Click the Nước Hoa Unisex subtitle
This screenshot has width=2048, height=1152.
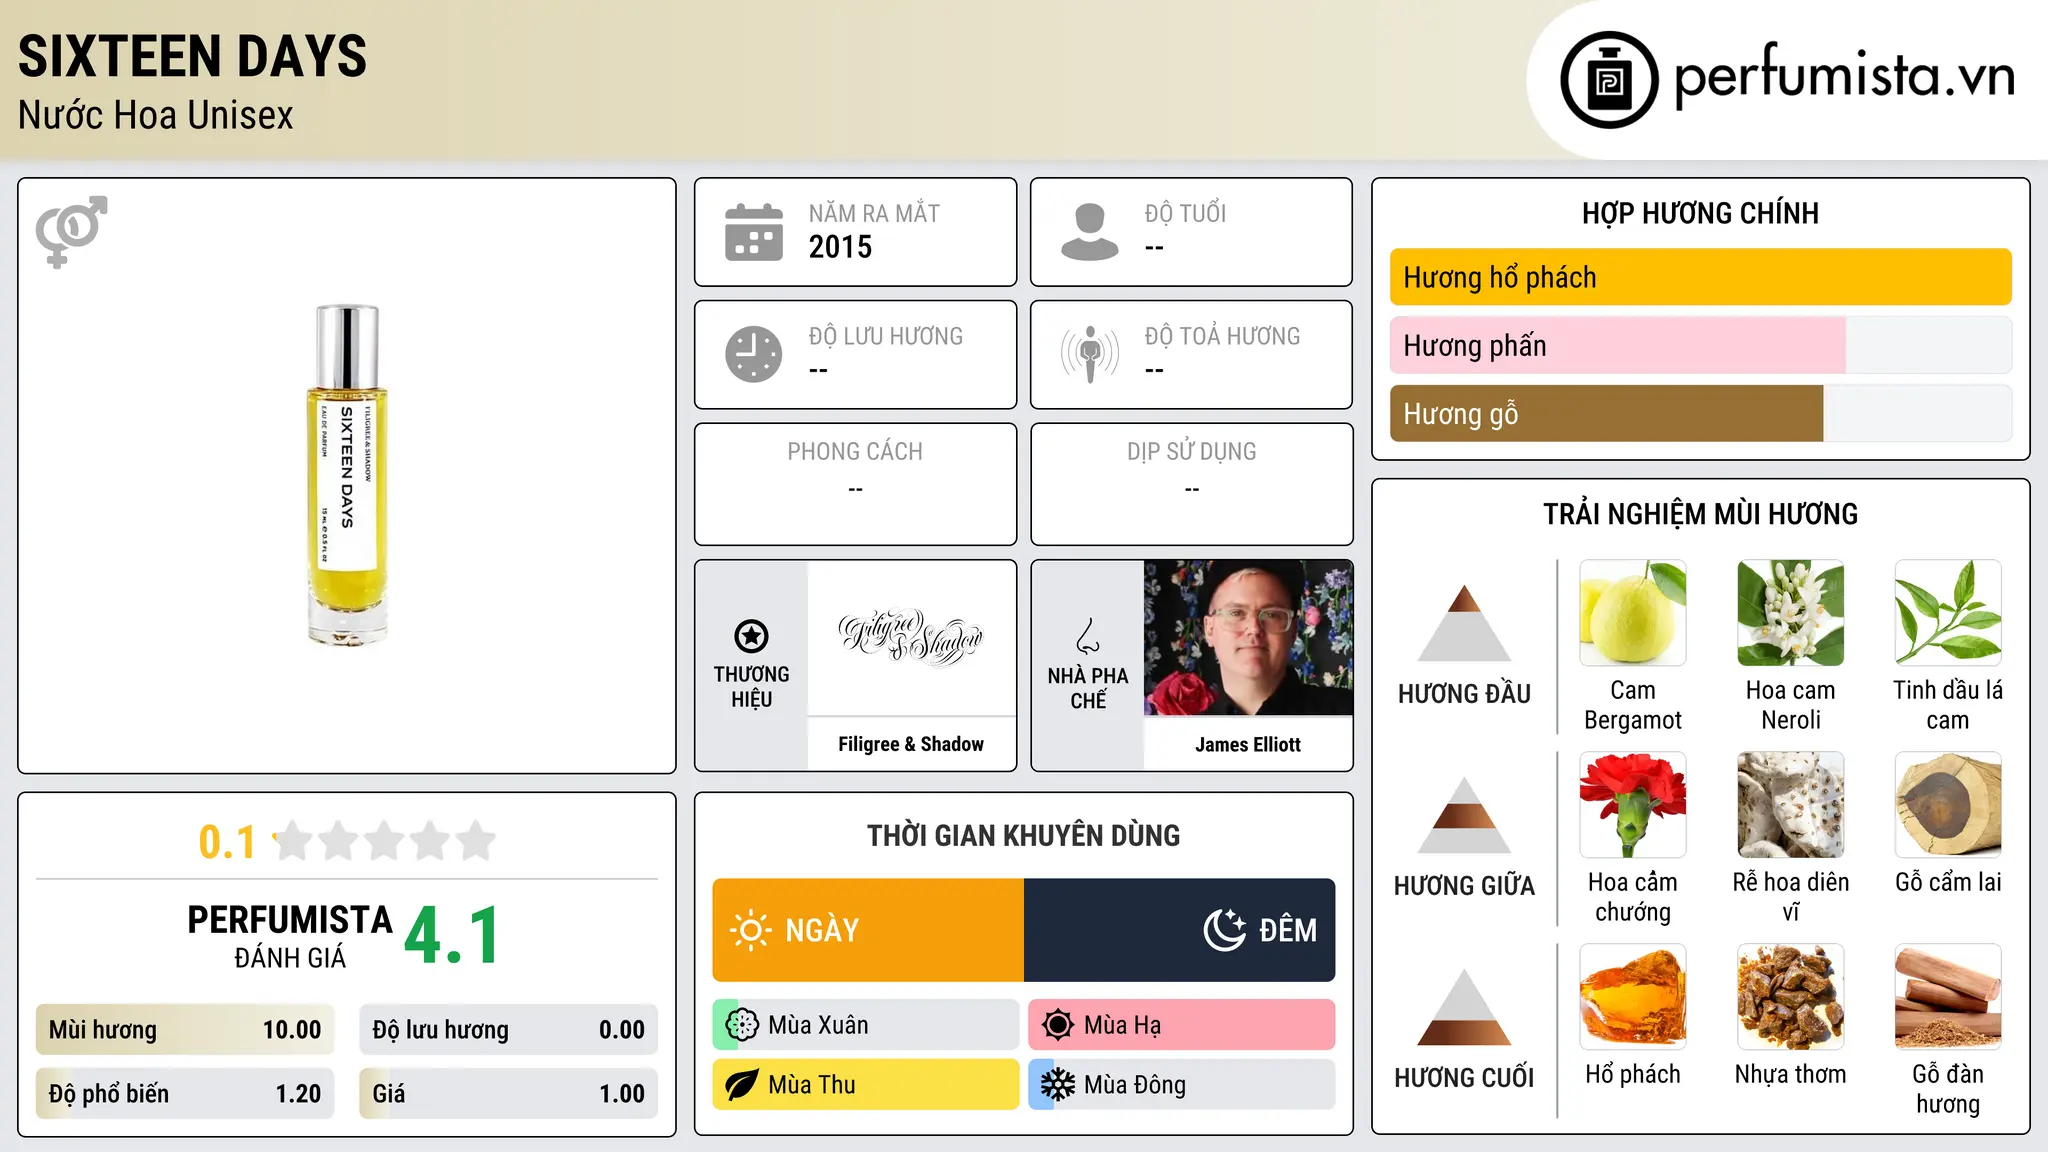coord(155,115)
